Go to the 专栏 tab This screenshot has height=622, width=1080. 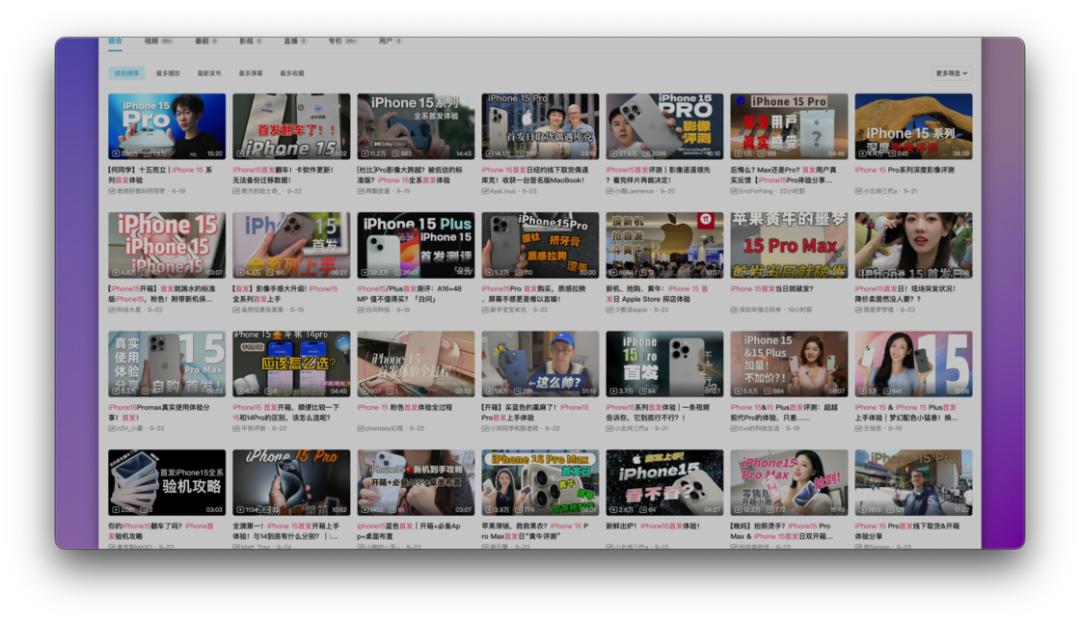coord(342,41)
